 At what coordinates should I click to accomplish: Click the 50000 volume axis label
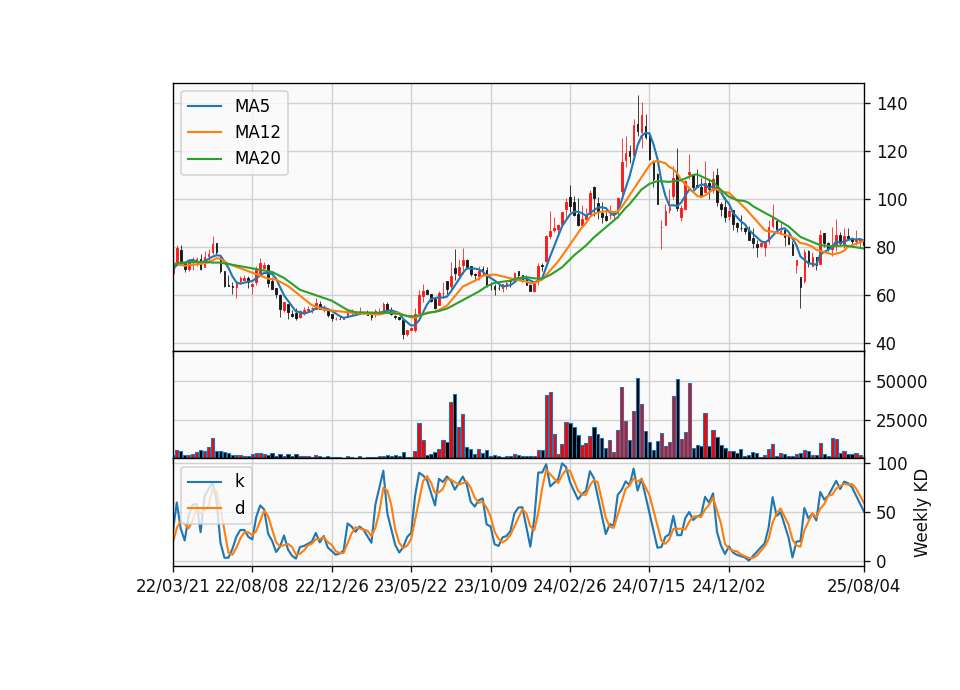click(x=902, y=382)
